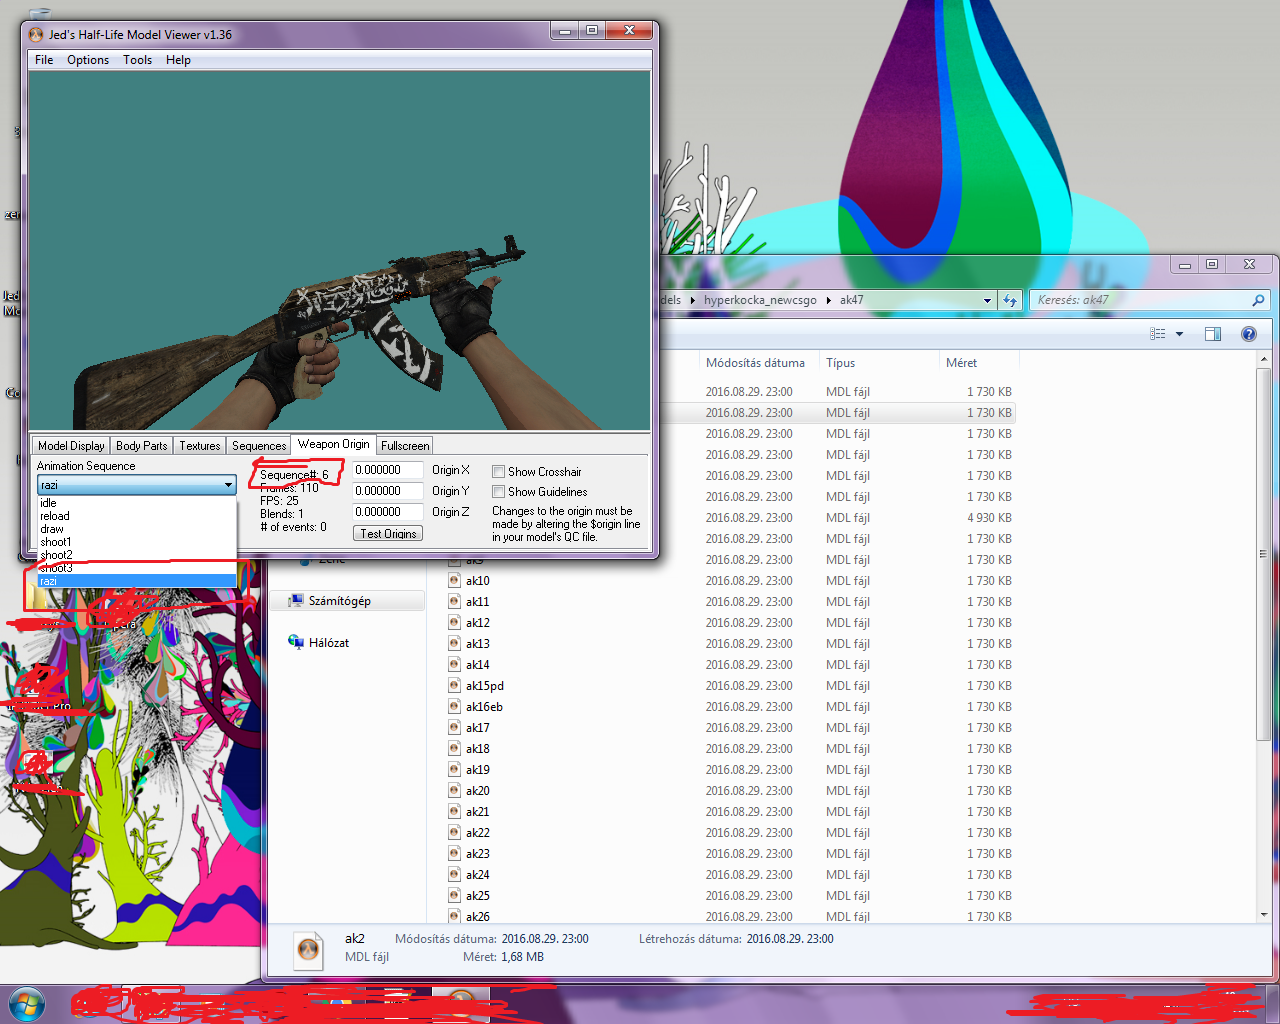The image size is (1280, 1024).
Task: Expand the Explorer address bar history dropdown
Action: (987, 300)
